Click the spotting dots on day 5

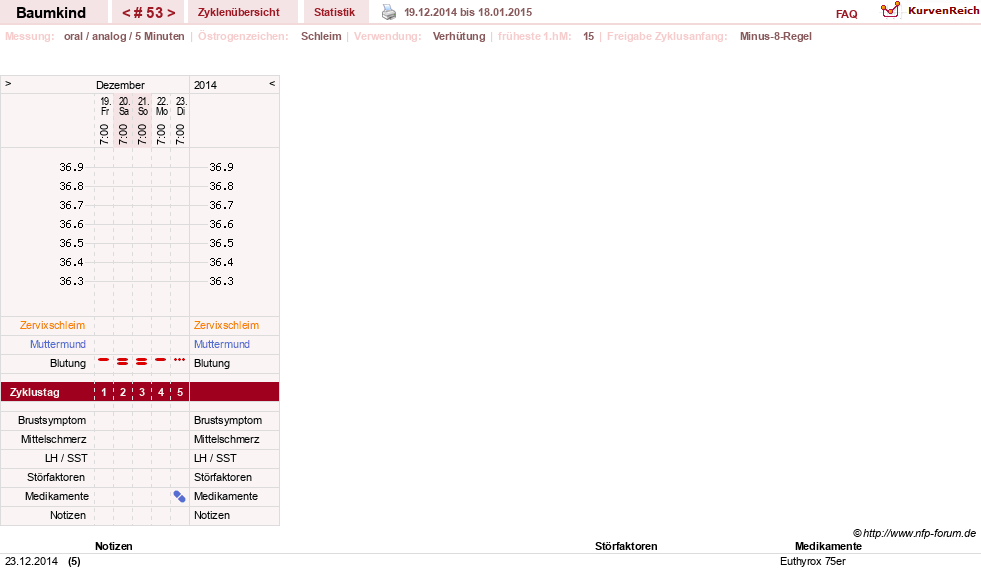coord(180,360)
